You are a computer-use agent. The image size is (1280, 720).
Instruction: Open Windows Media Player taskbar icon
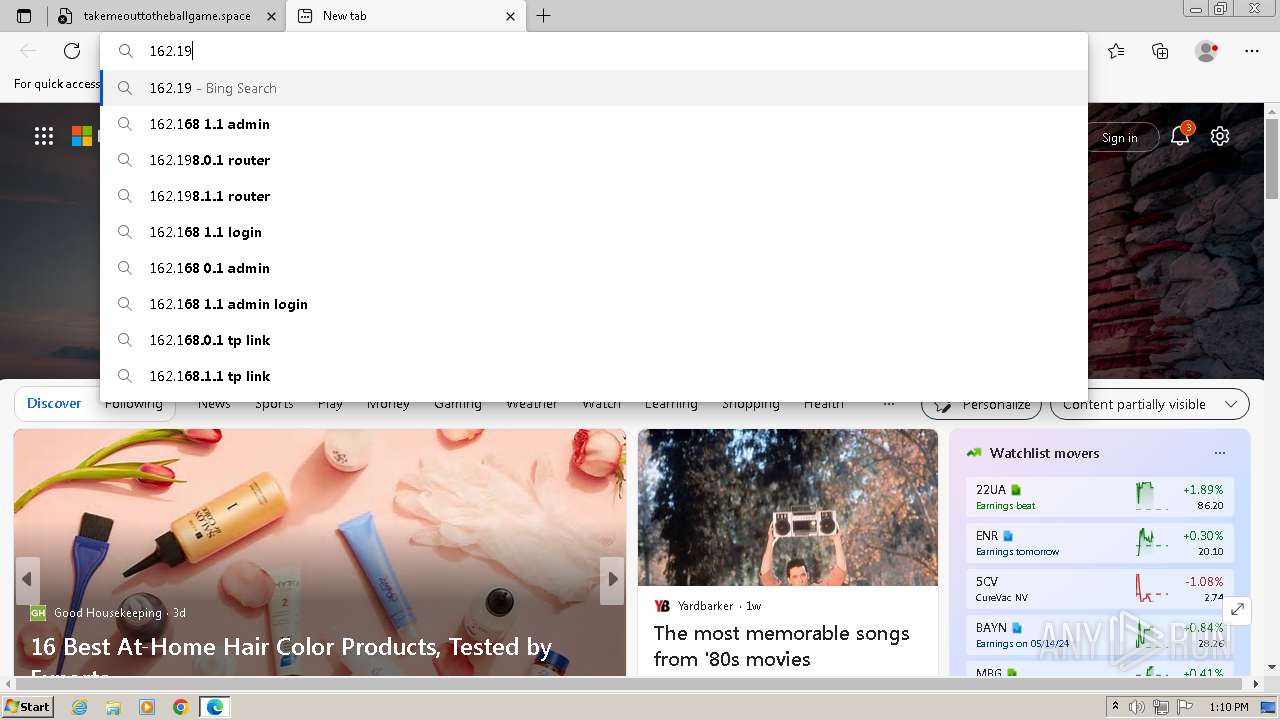click(x=147, y=707)
